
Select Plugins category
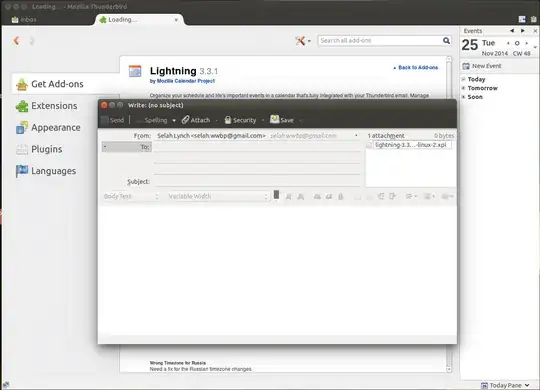tap(39, 149)
